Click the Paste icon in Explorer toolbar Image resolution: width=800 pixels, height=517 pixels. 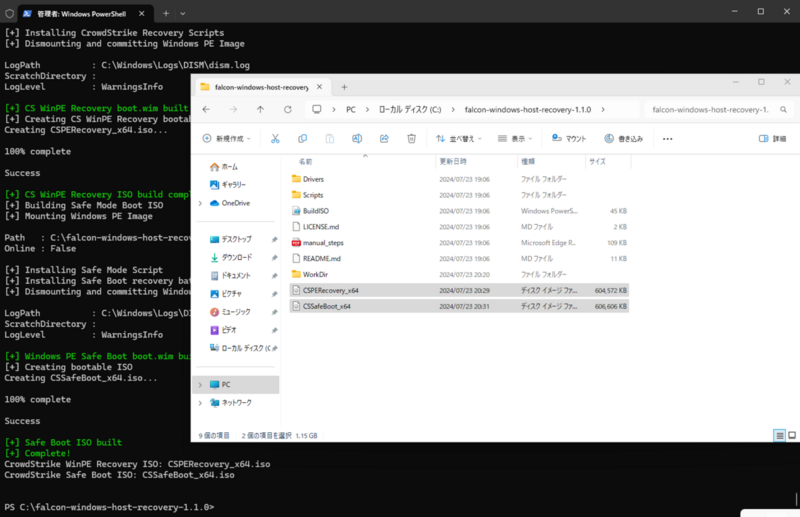(x=330, y=138)
